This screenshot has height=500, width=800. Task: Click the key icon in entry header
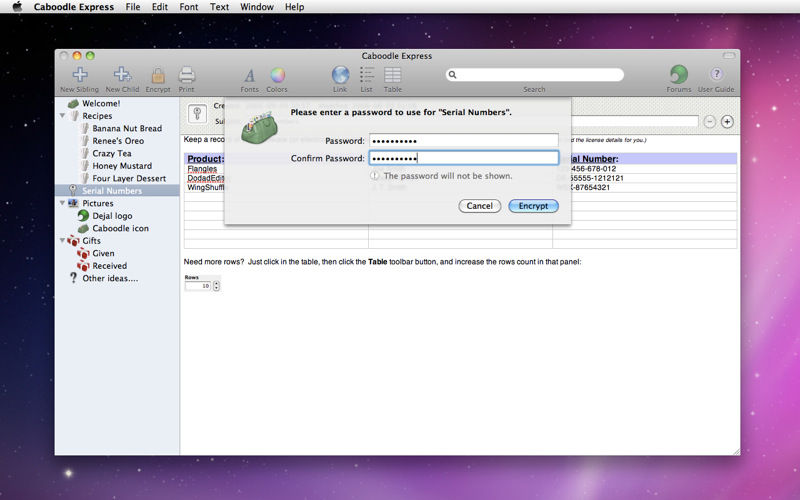pyautogui.click(x=197, y=113)
